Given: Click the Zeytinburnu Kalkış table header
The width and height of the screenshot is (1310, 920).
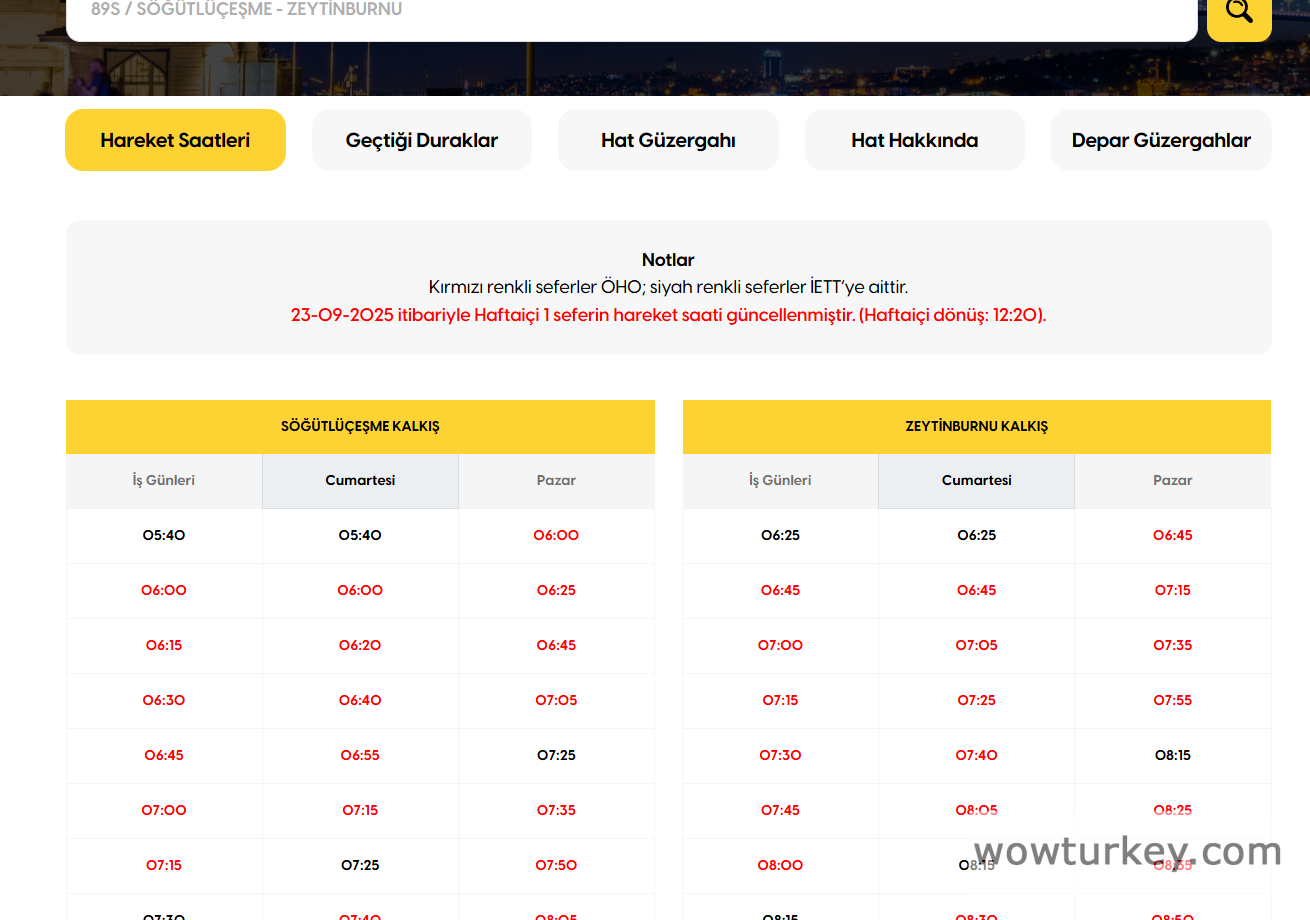Looking at the screenshot, I should (x=976, y=426).
